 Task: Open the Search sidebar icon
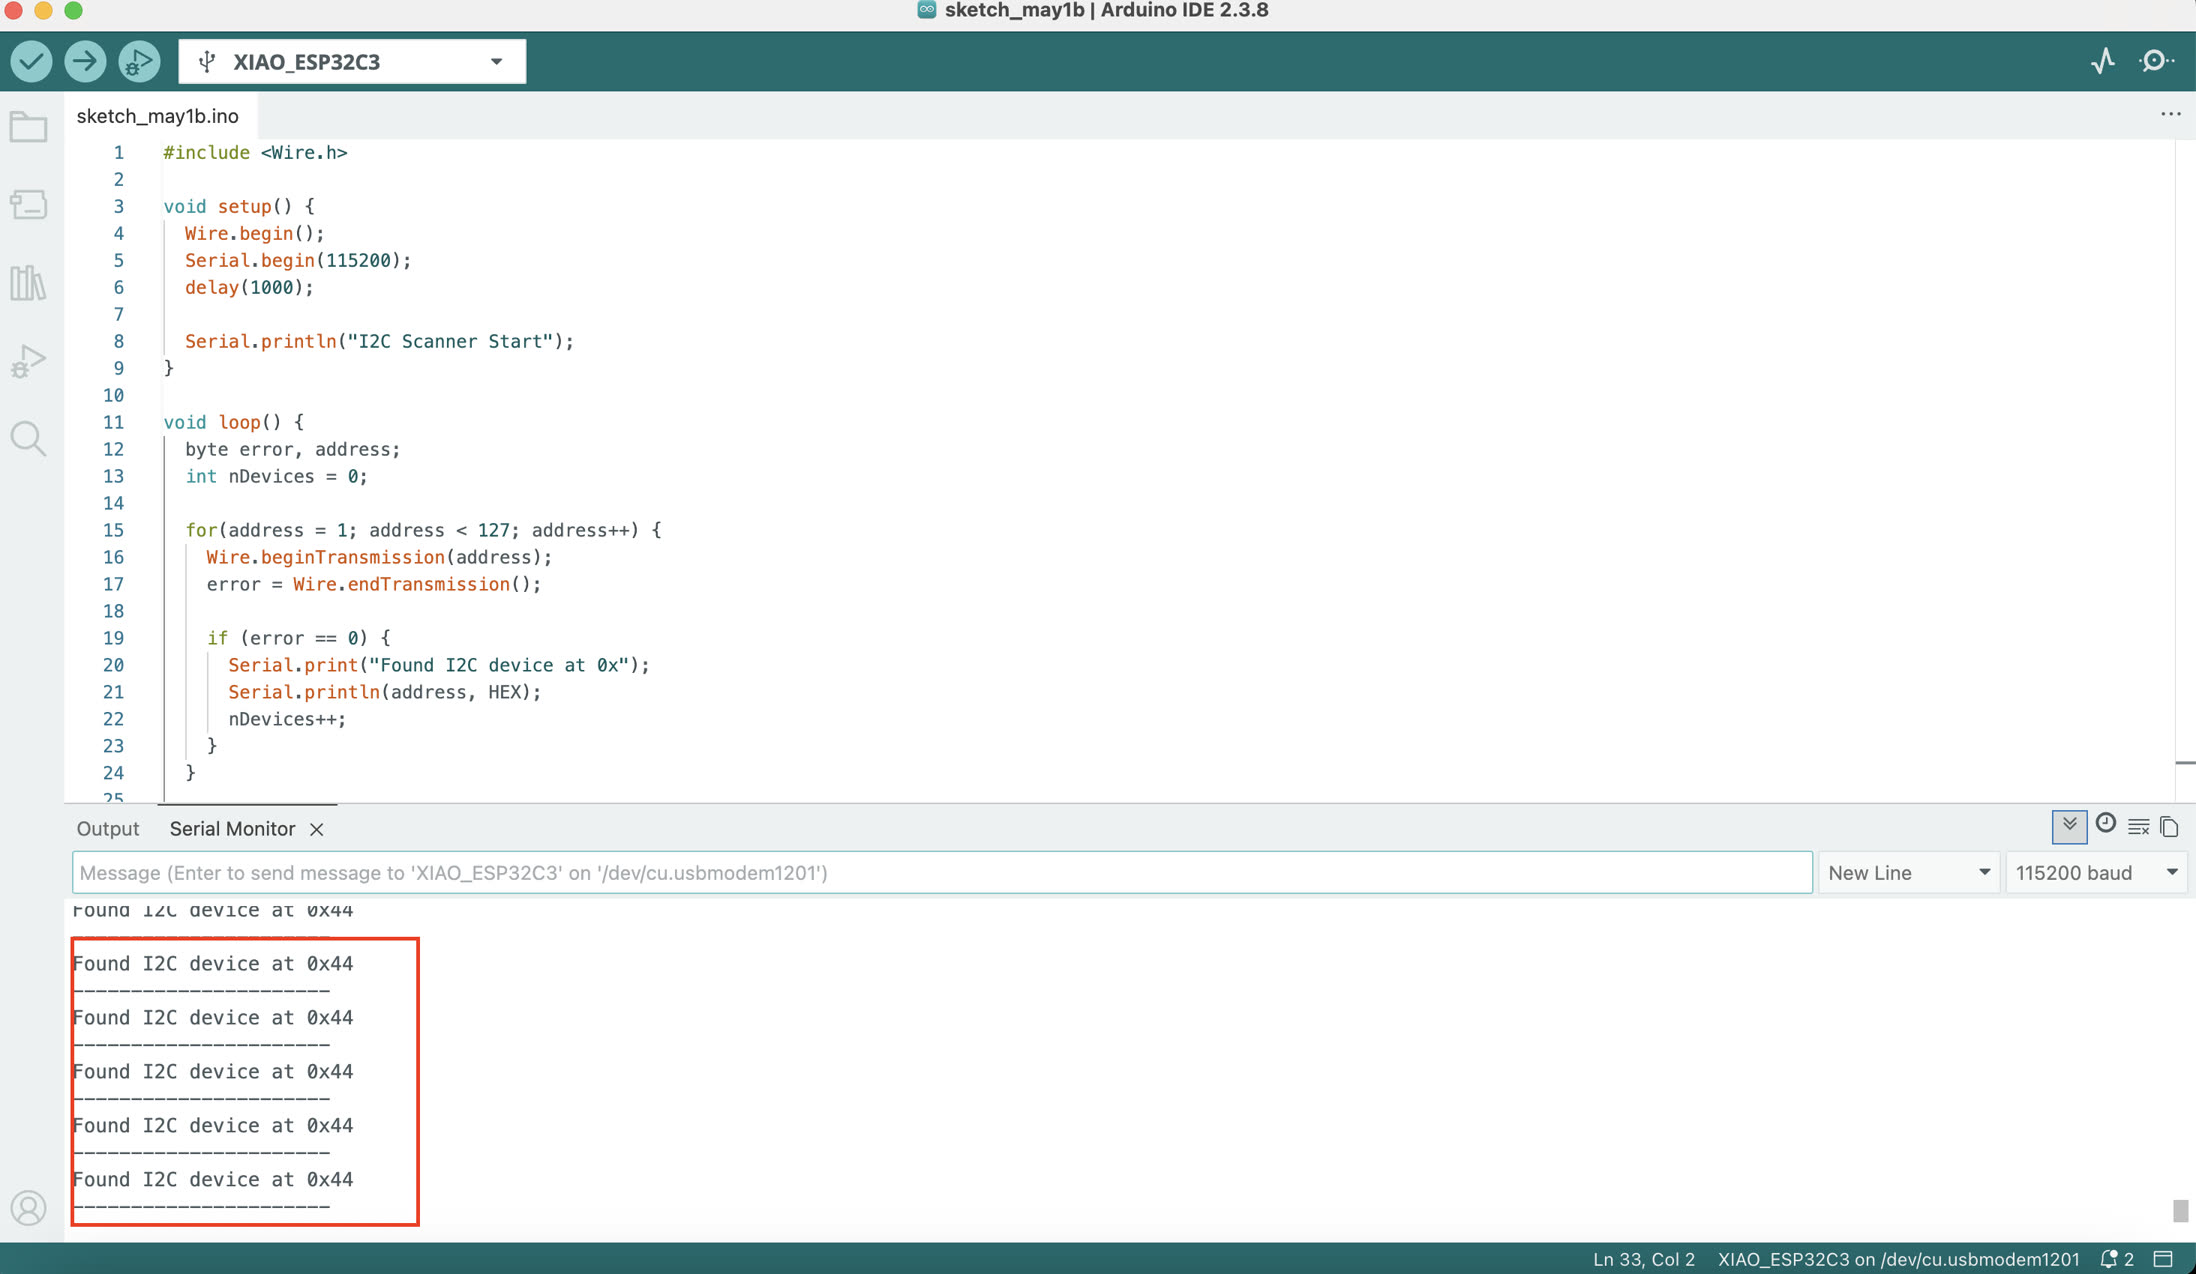click(28, 439)
